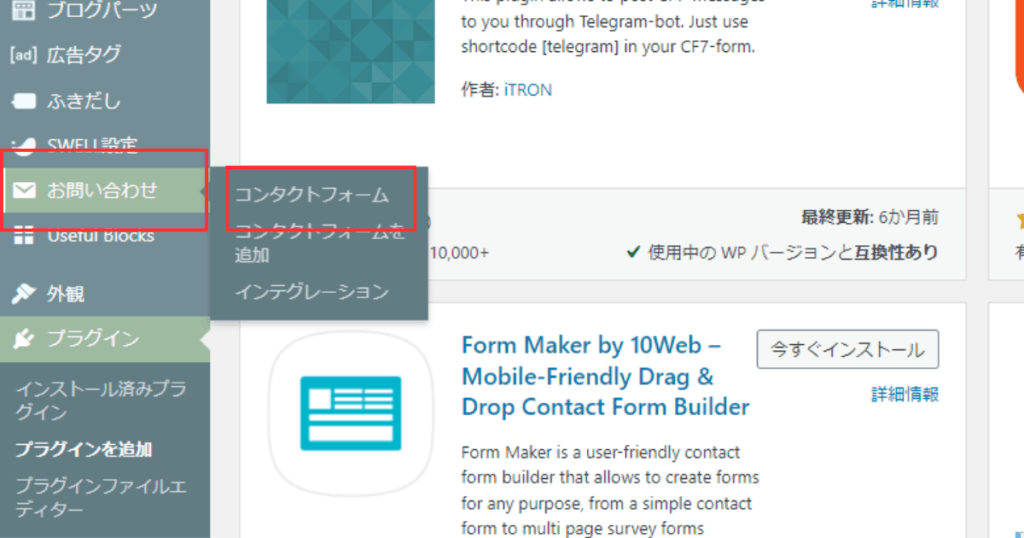Viewport: 1024px width, 538px height.
Task: Click 今すぐインストール for Form Maker
Action: coord(848,349)
